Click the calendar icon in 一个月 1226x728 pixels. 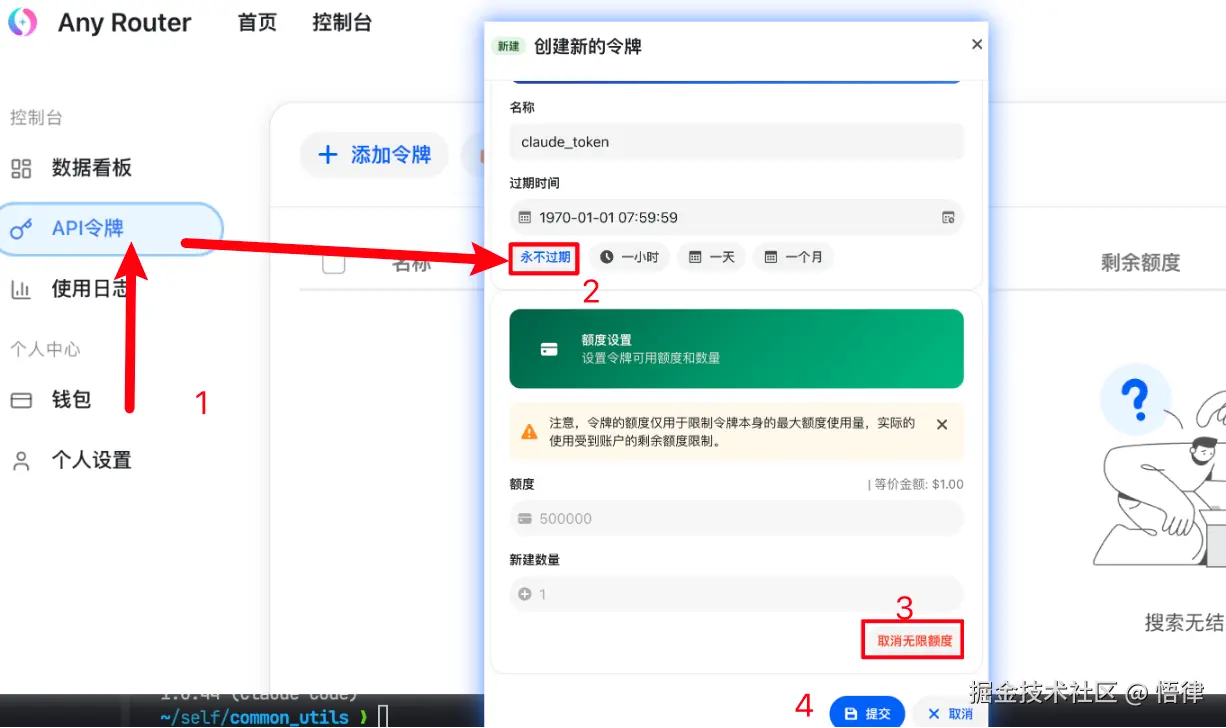click(x=771, y=257)
